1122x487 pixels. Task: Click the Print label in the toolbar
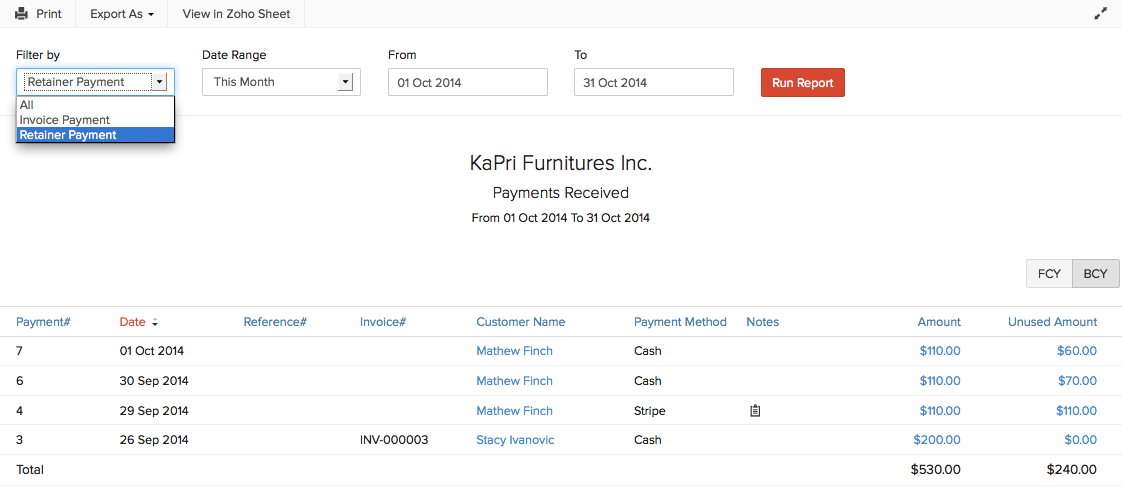coord(49,14)
